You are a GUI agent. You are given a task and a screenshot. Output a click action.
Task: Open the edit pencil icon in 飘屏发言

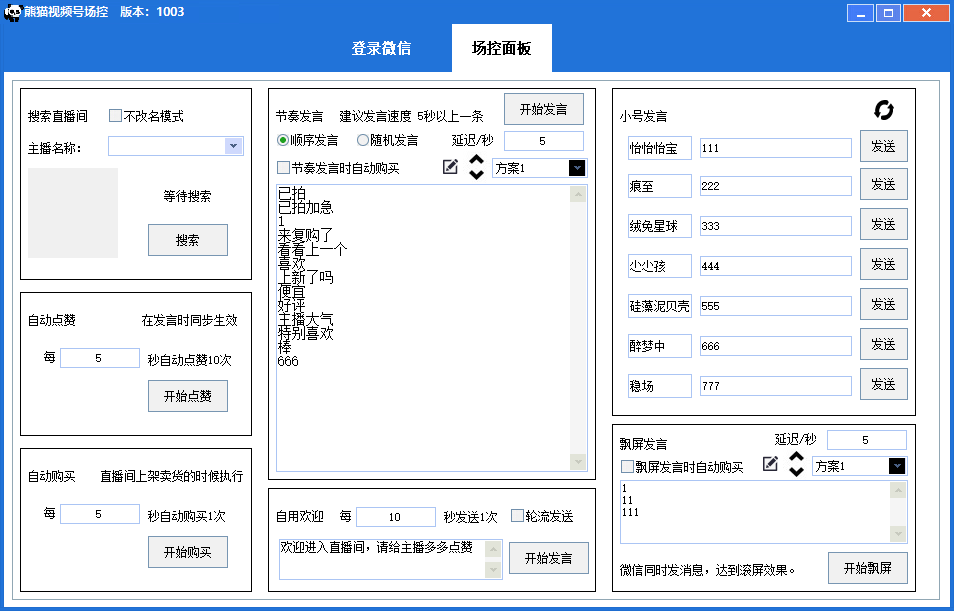pyautogui.click(x=770, y=464)
